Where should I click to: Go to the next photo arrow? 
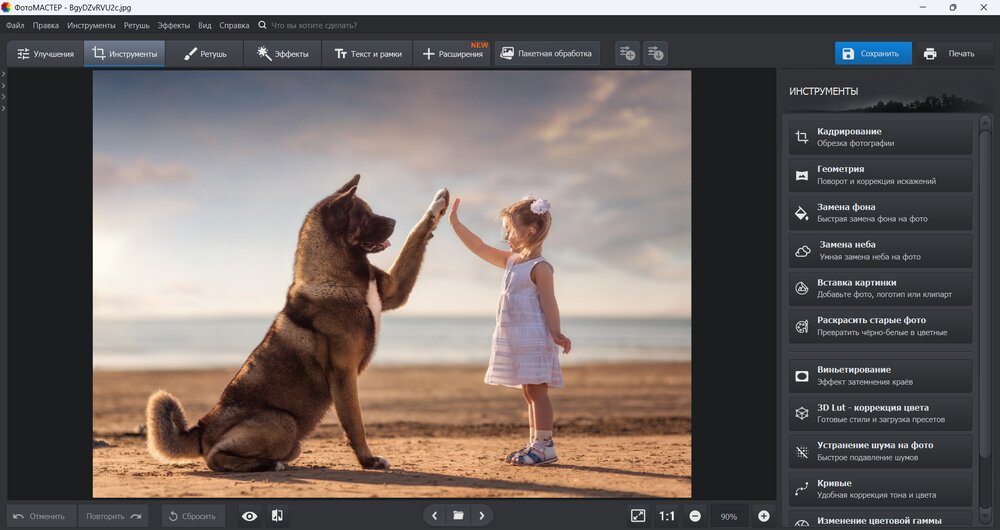click(482, 516)
